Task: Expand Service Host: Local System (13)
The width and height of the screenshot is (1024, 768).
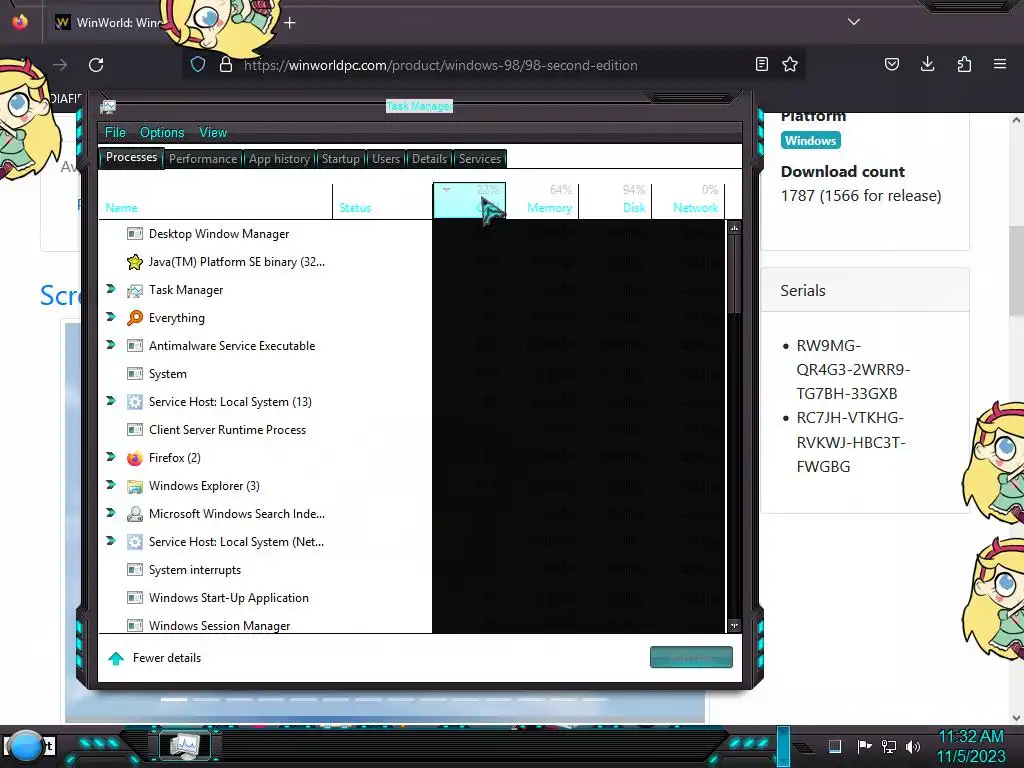Action: 111,401
